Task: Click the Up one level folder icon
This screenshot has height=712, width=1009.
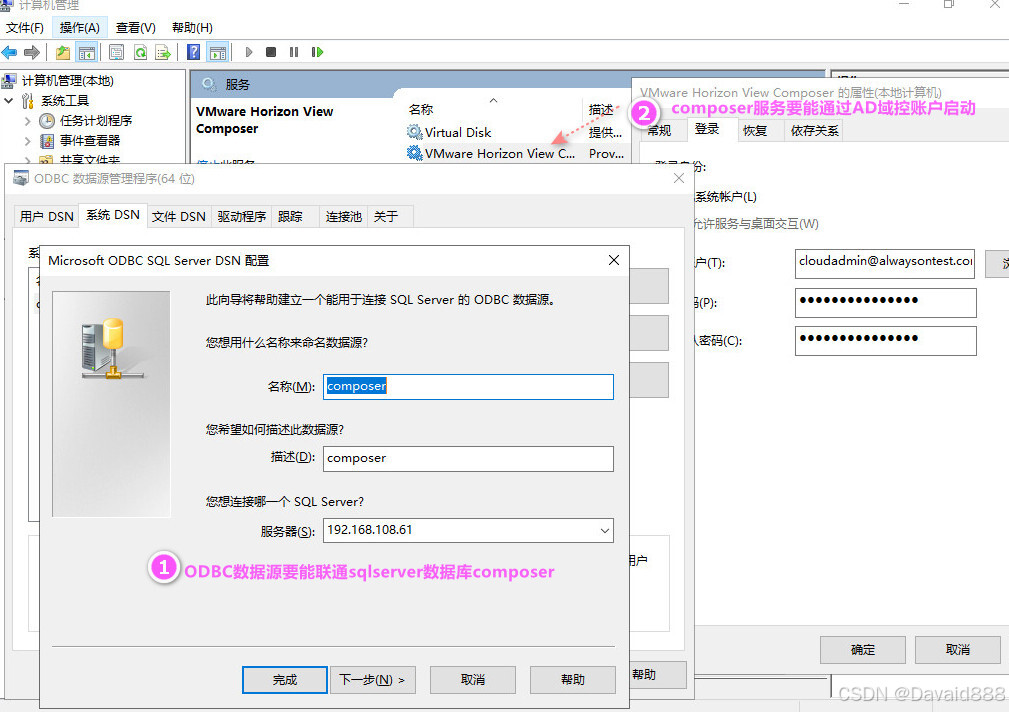Action: (x=62, y=52)
